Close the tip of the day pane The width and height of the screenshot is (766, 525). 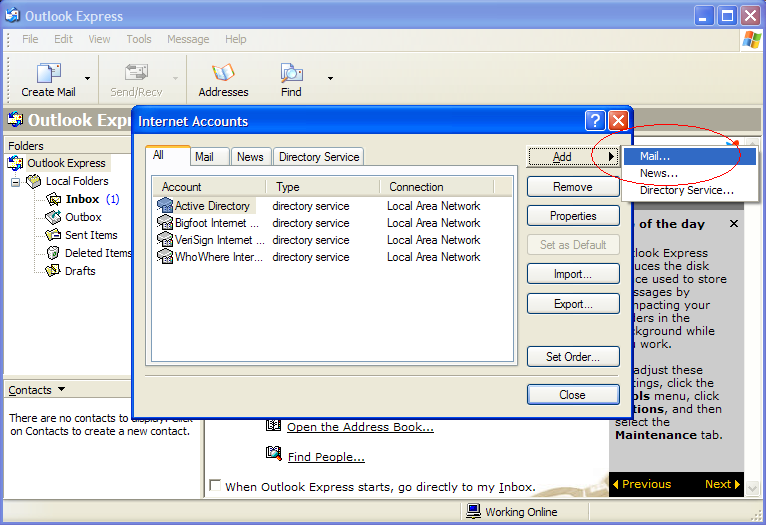[x=734, y=224]
